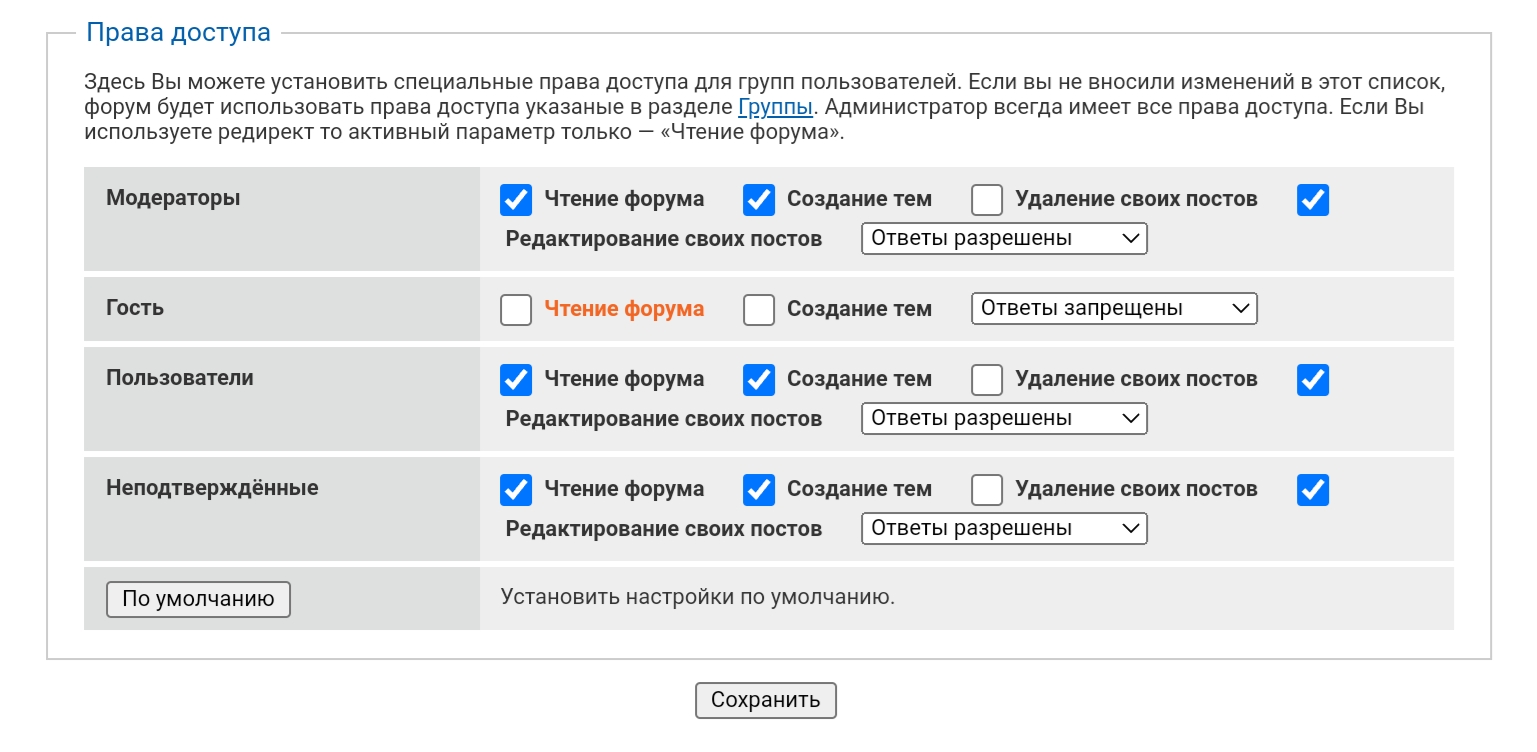This screenshot has width=1537, height=752.
Task: Uncheck Чтение форума checkbox for Пользователи
Action: (516, 380)
